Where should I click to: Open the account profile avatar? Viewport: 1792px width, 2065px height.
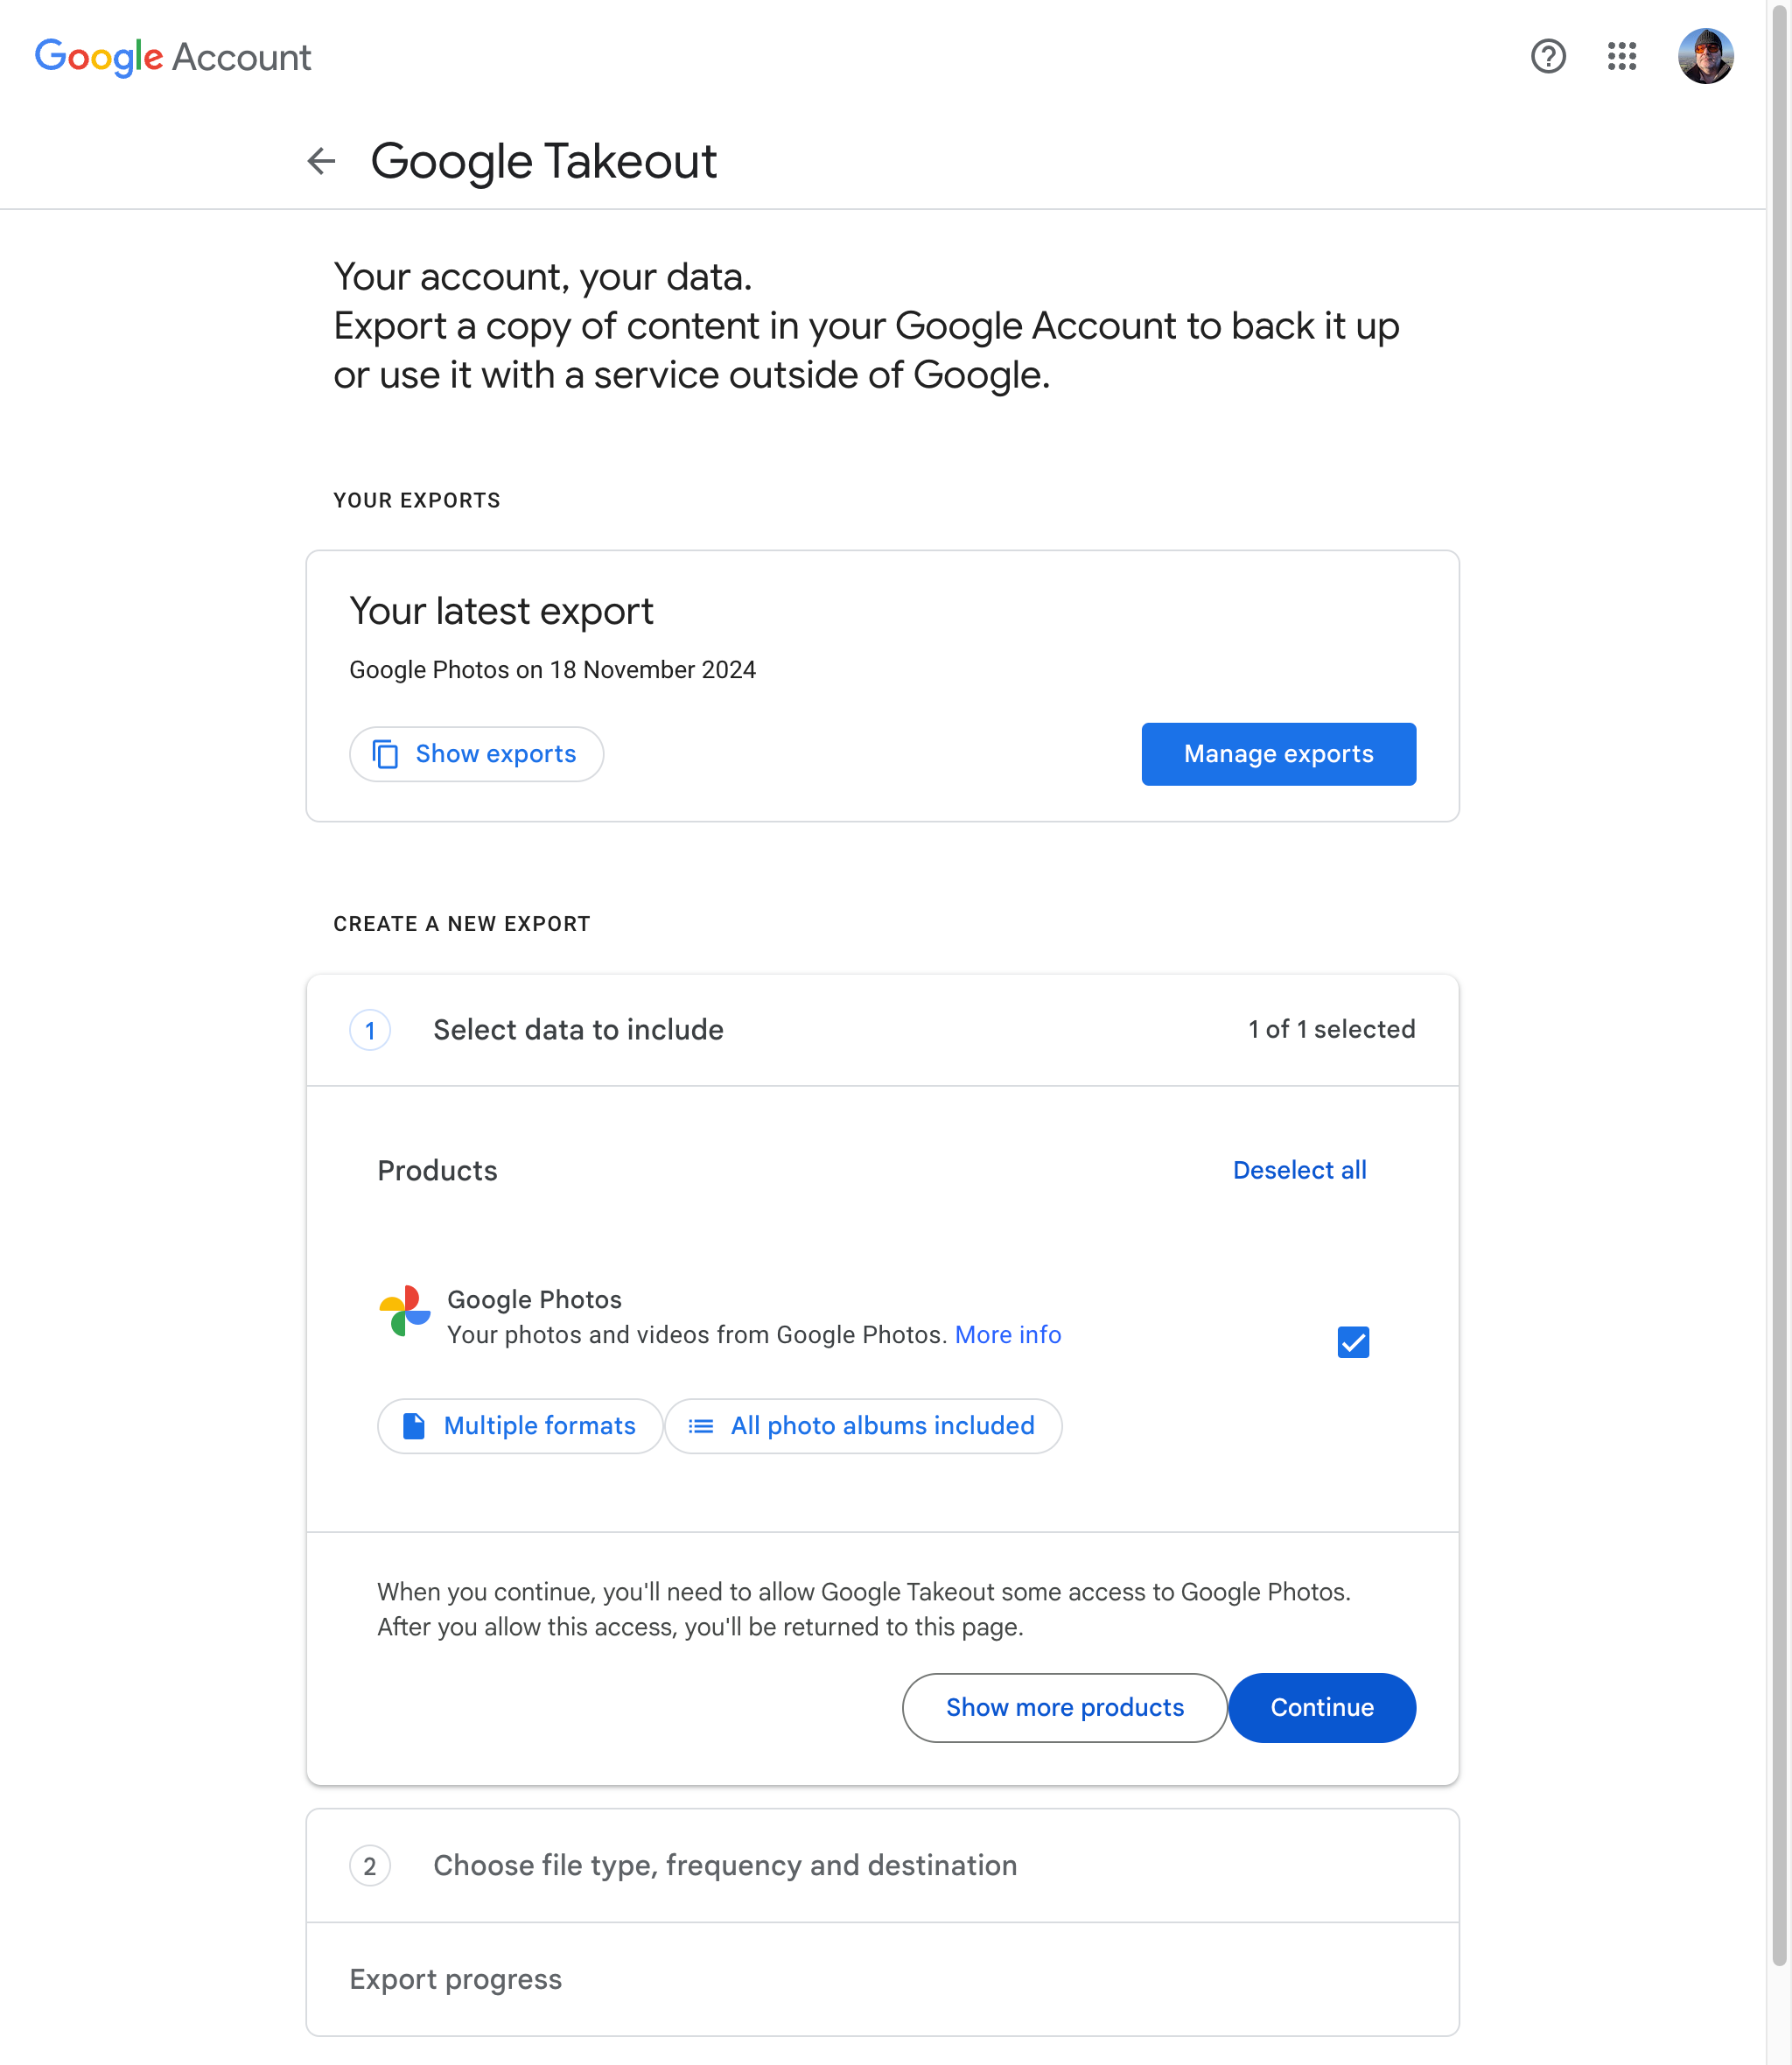pyautogui.click(x=1707, y=57)
